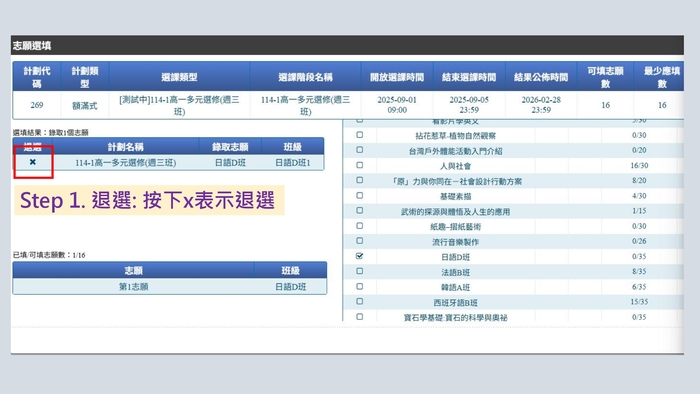Screen dimensions: 700x394
Task: Click the 選課類型 column header
Action: click(179, 77)
